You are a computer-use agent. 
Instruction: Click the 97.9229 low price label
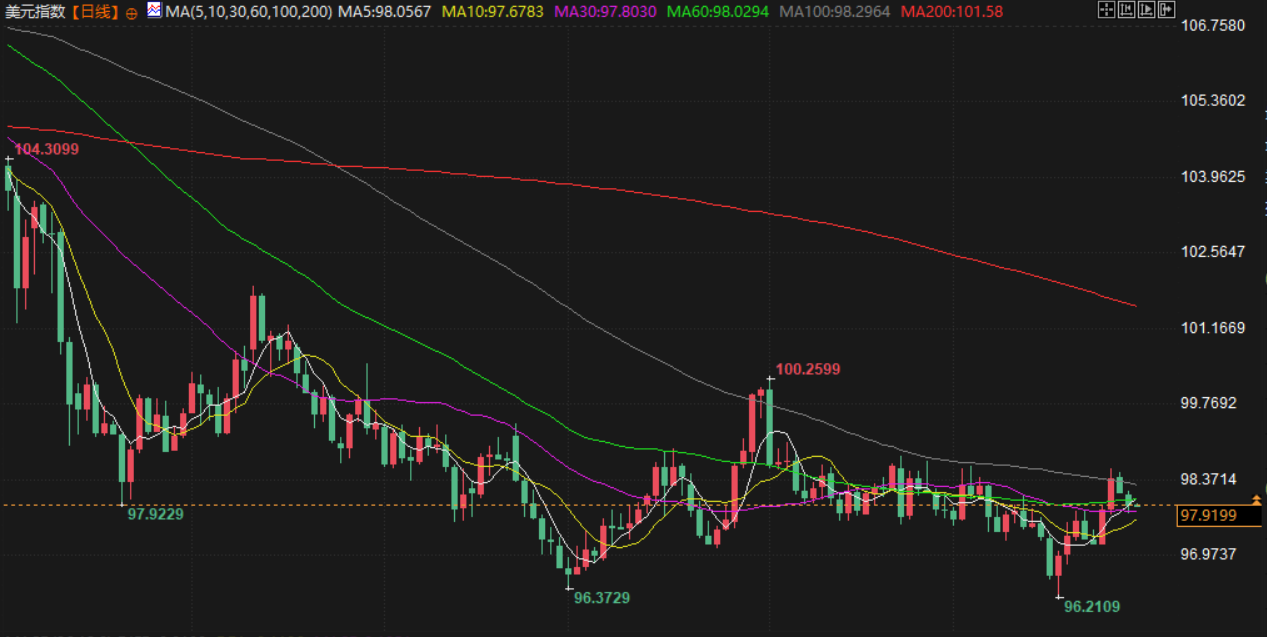point(155,514)
